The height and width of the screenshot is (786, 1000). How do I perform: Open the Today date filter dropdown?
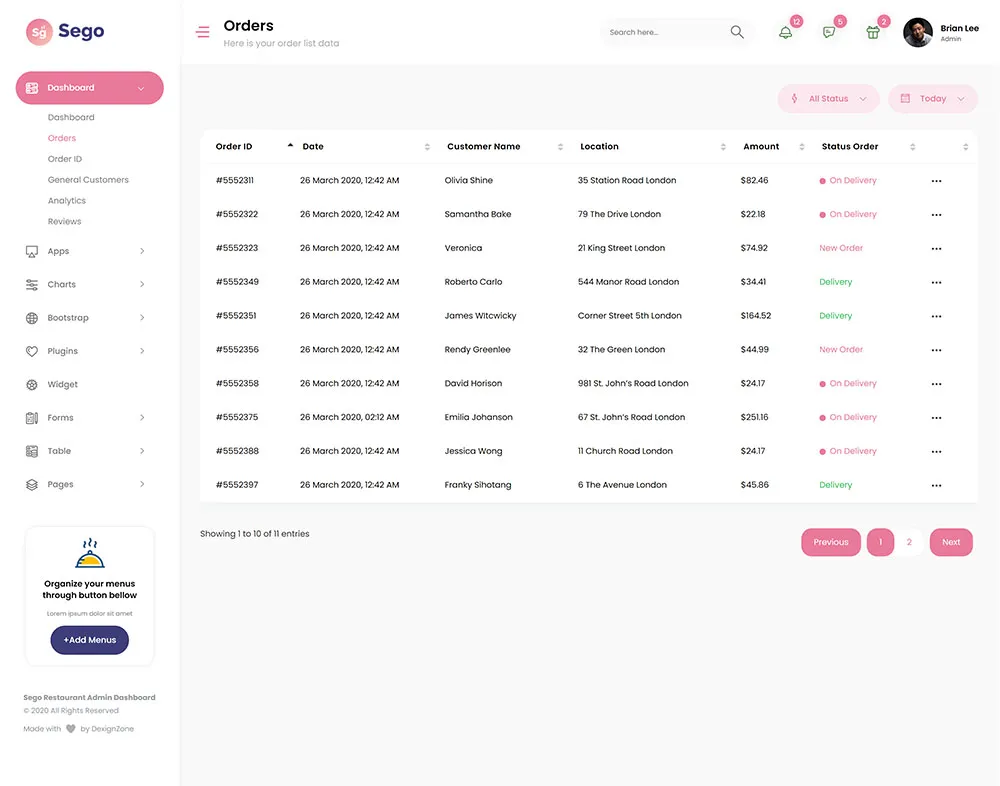pos(932,99)
